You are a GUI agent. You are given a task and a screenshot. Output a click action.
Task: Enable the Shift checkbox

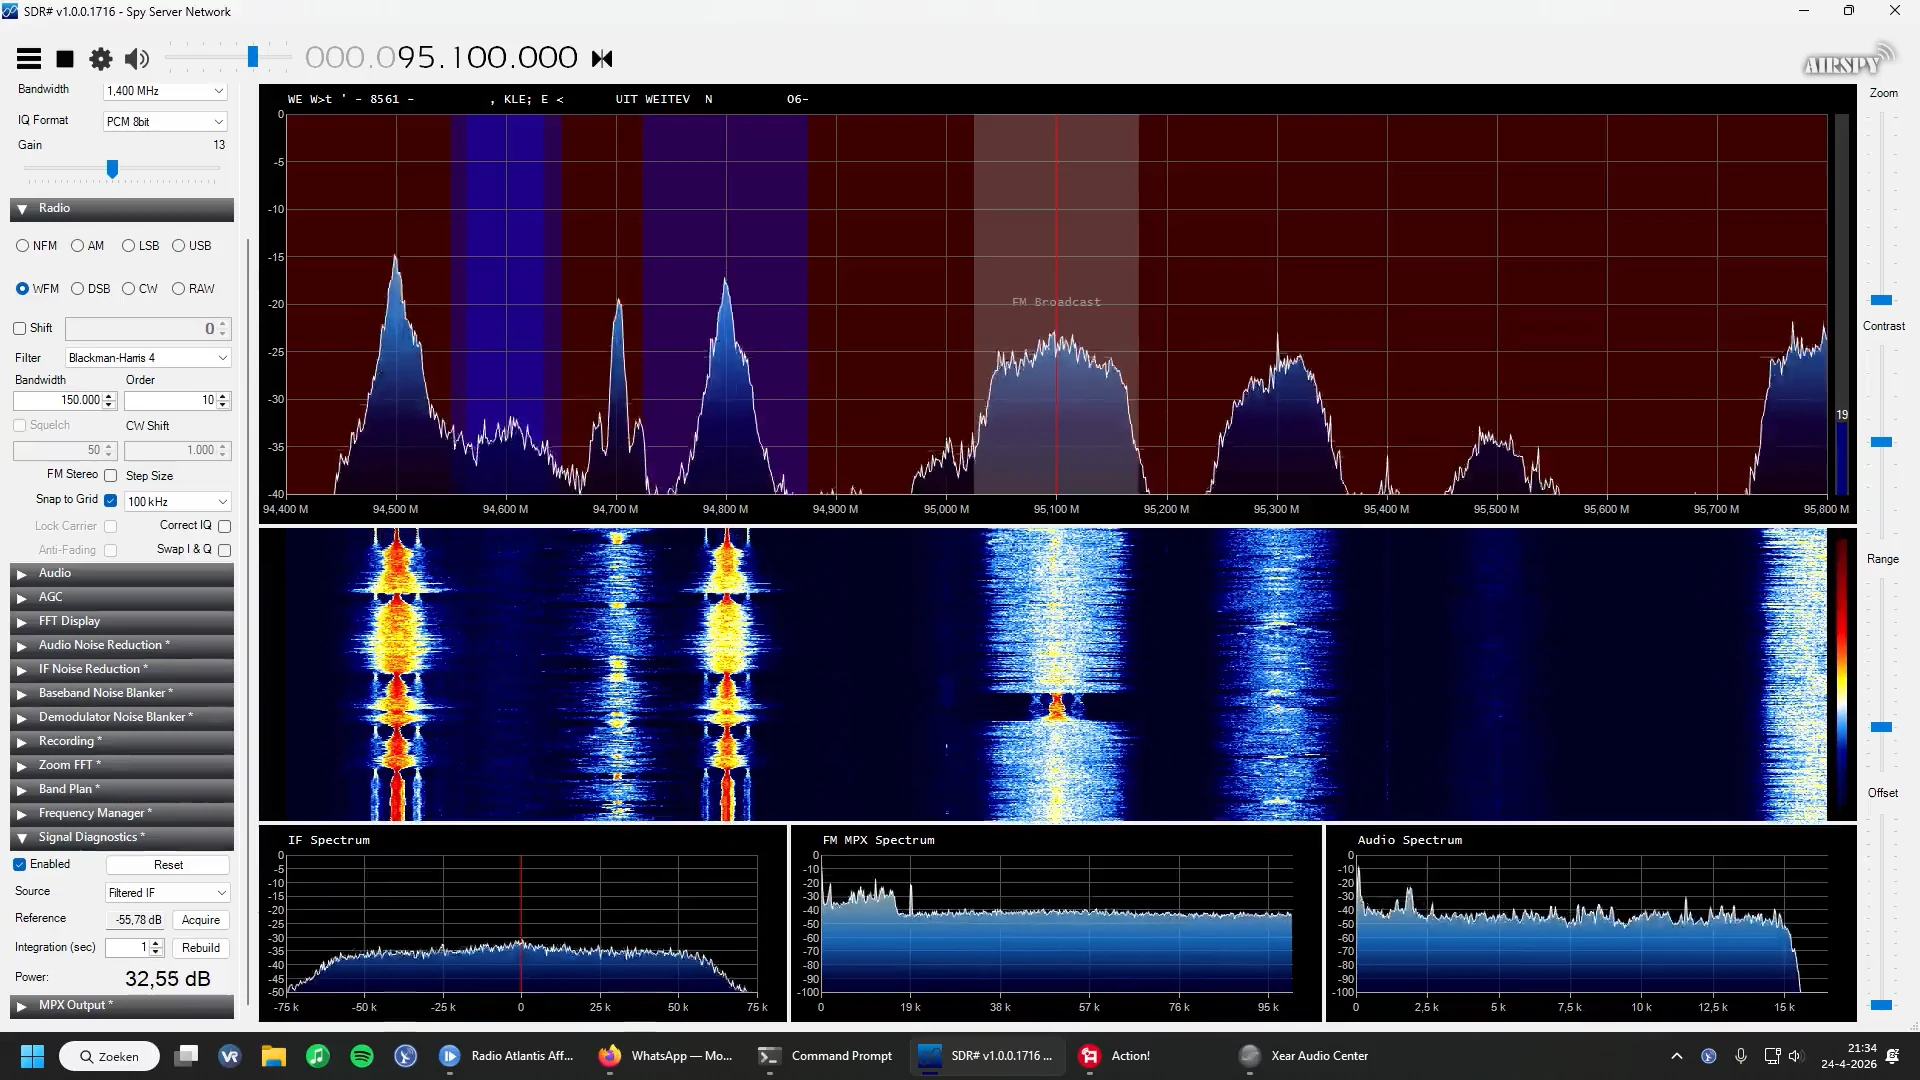click(19, 328)
